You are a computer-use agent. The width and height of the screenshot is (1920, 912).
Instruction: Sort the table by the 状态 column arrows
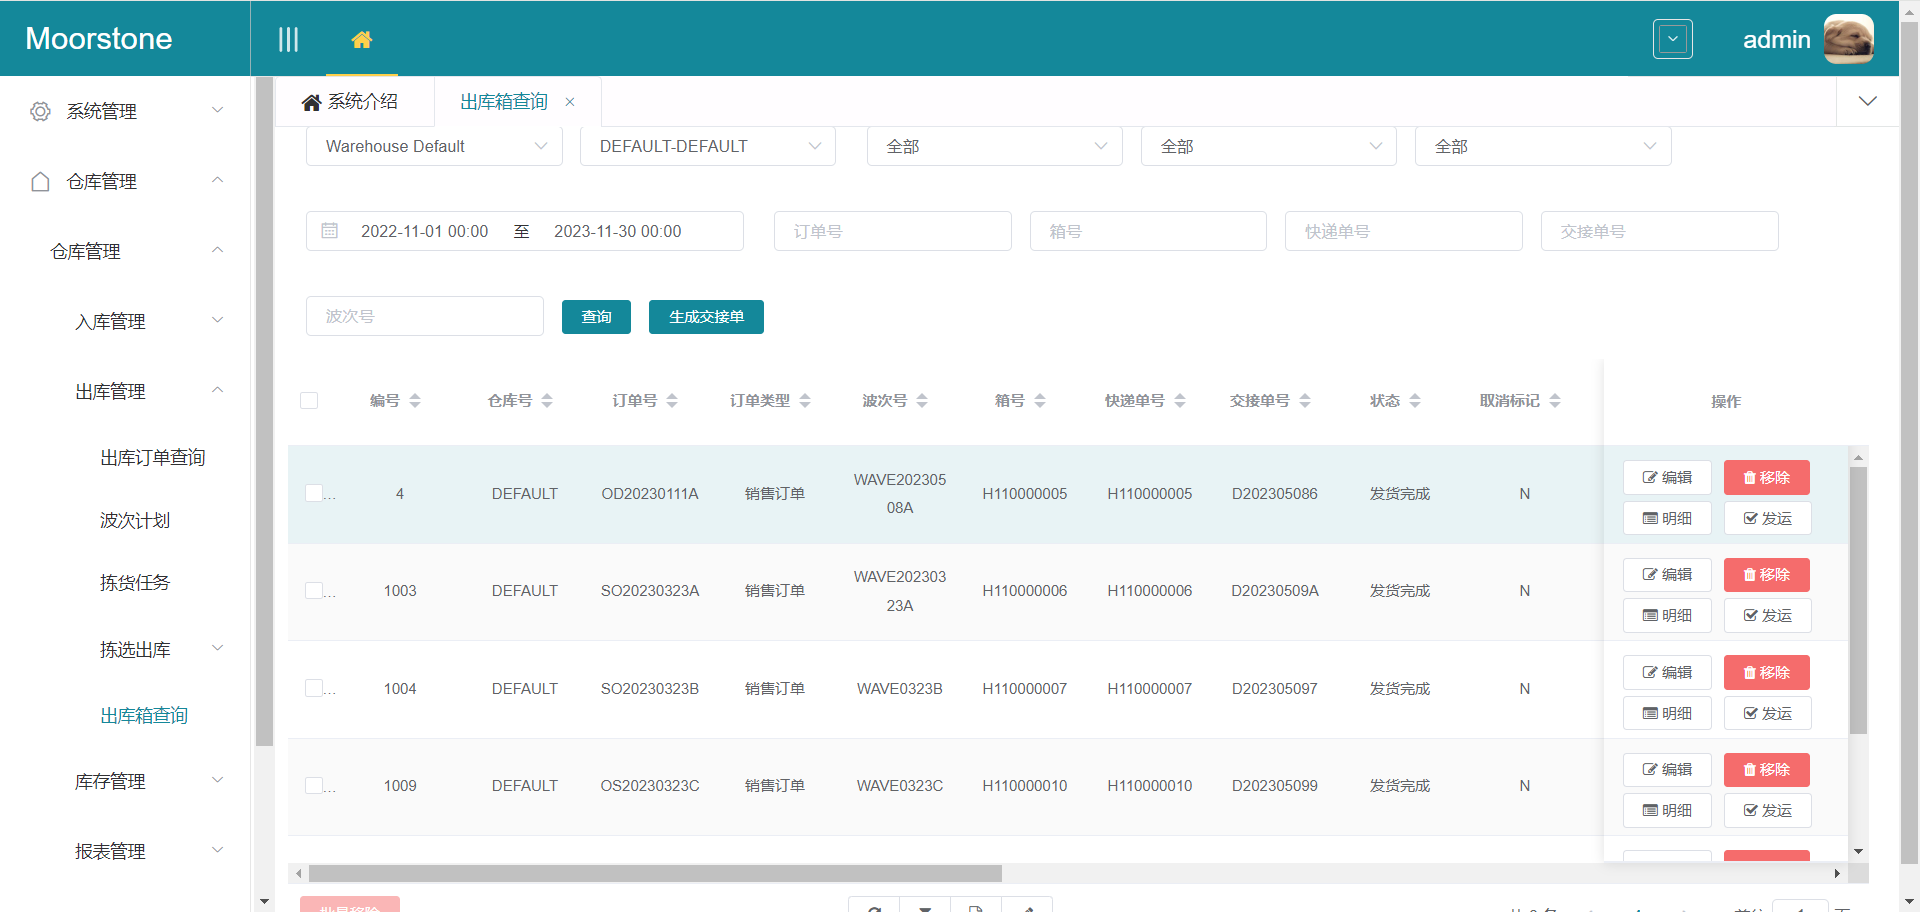tap(1415, 401)
